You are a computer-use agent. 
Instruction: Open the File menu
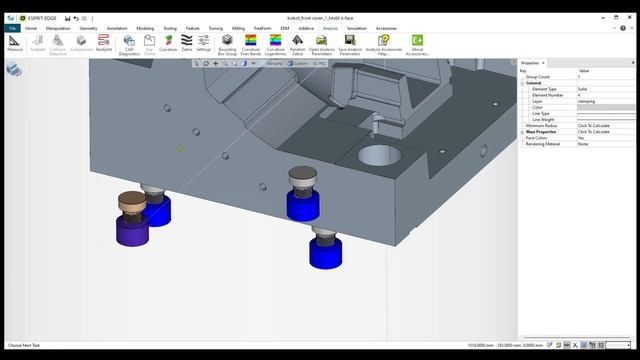[12, 28]
